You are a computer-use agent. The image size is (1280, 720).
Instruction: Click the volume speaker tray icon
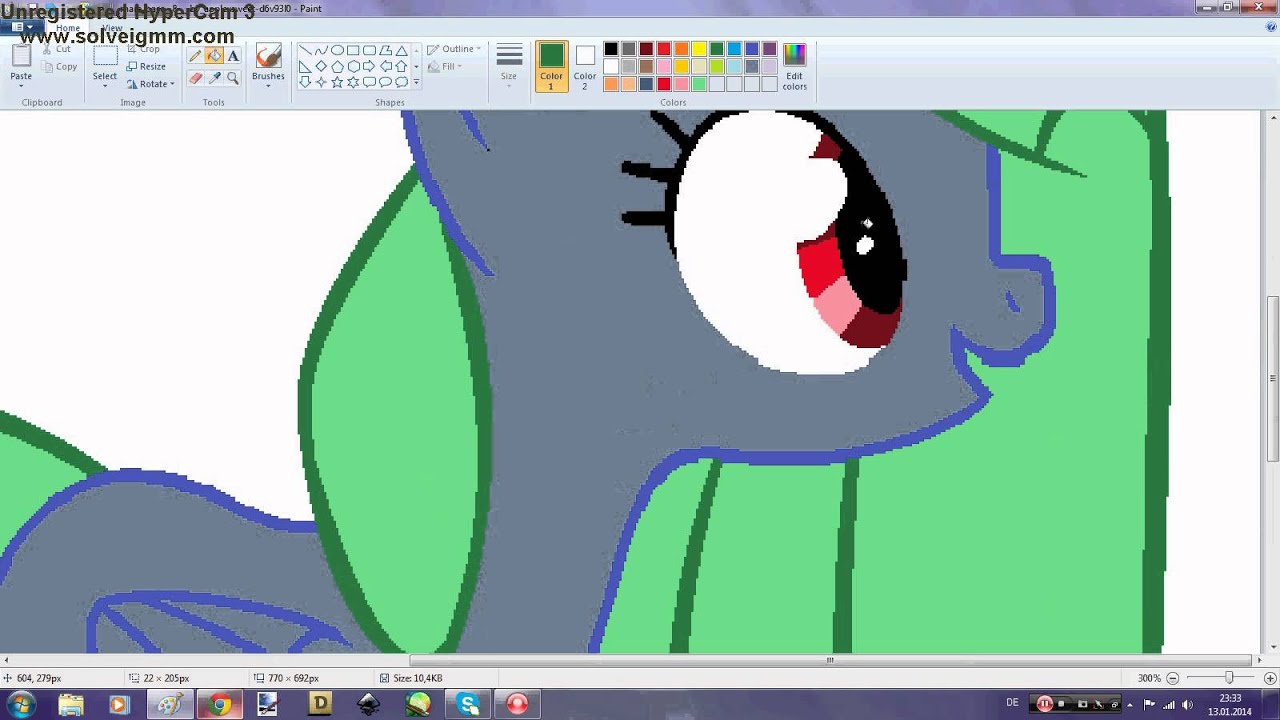click(1188, 705)
